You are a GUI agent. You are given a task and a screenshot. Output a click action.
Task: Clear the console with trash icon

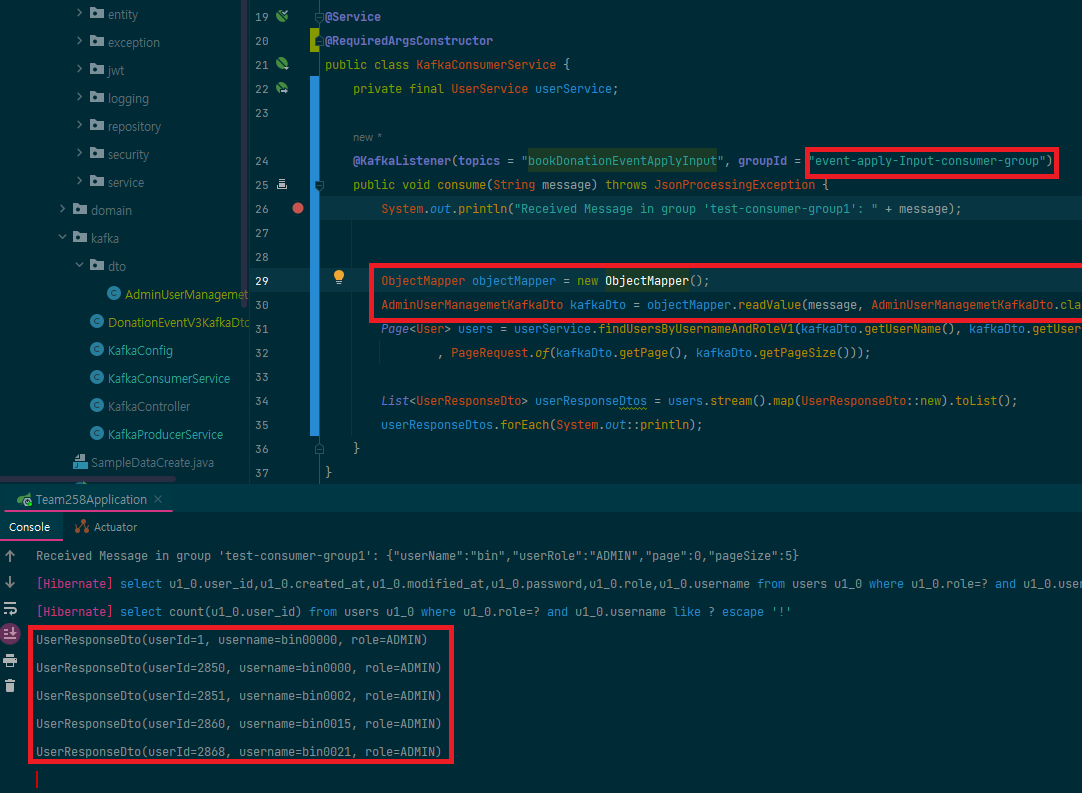[10, 686]
